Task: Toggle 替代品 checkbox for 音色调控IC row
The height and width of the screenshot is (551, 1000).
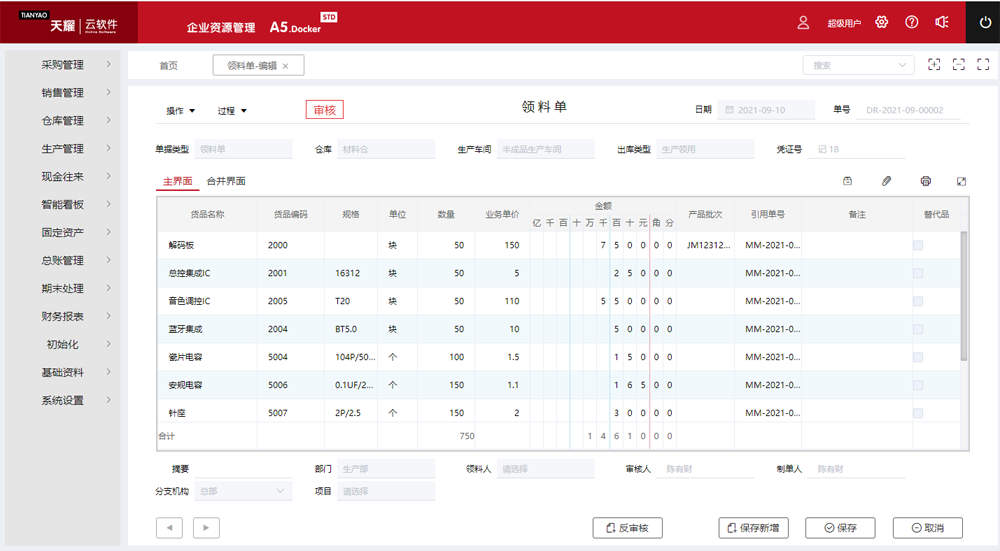Action: (917, 301)
